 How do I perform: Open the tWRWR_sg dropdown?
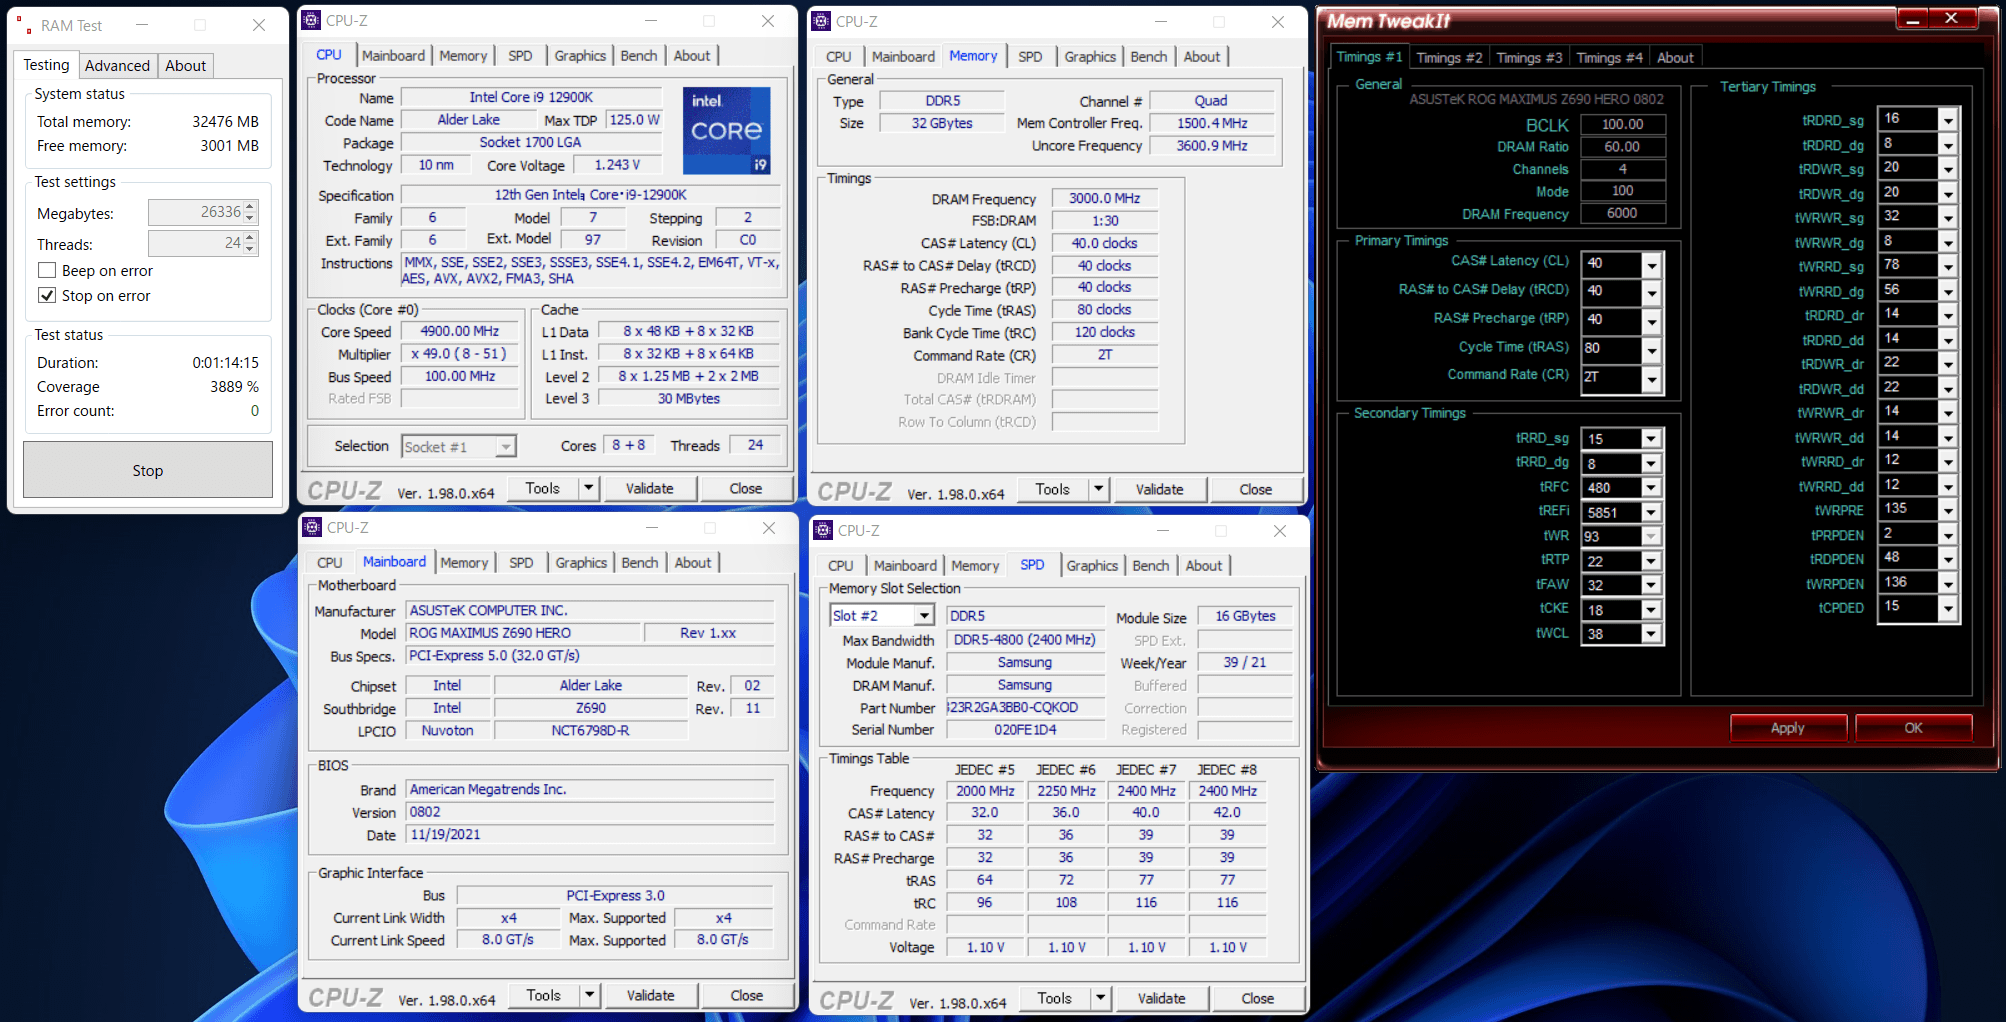pos(1948,218)
